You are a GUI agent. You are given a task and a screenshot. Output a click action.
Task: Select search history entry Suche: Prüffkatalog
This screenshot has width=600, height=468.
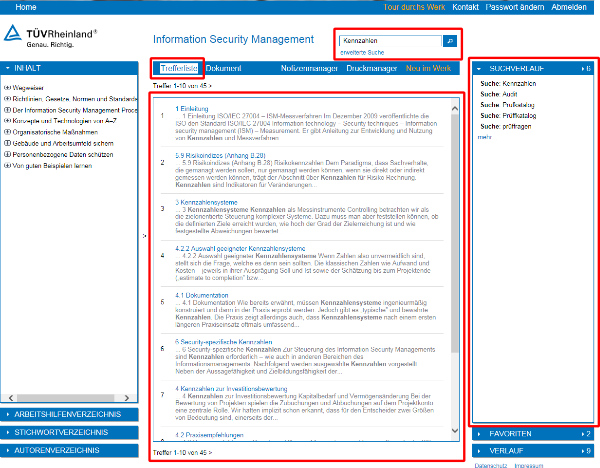508,116
